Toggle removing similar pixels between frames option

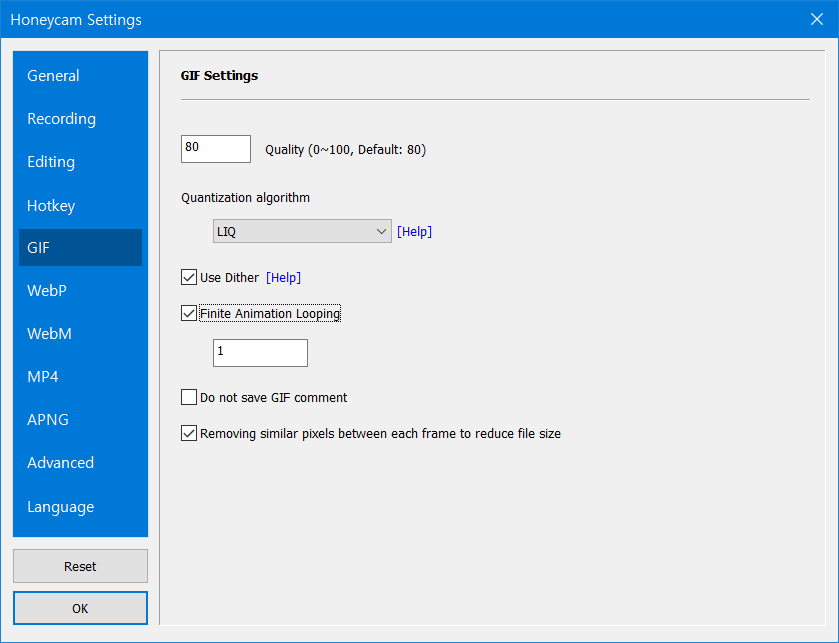189,434
